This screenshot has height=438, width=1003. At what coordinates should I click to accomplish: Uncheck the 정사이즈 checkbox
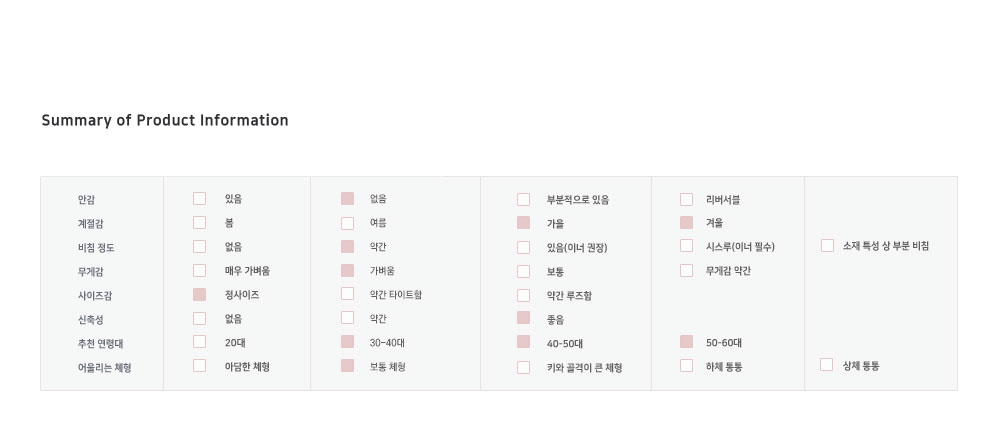[x=200, y=295]
